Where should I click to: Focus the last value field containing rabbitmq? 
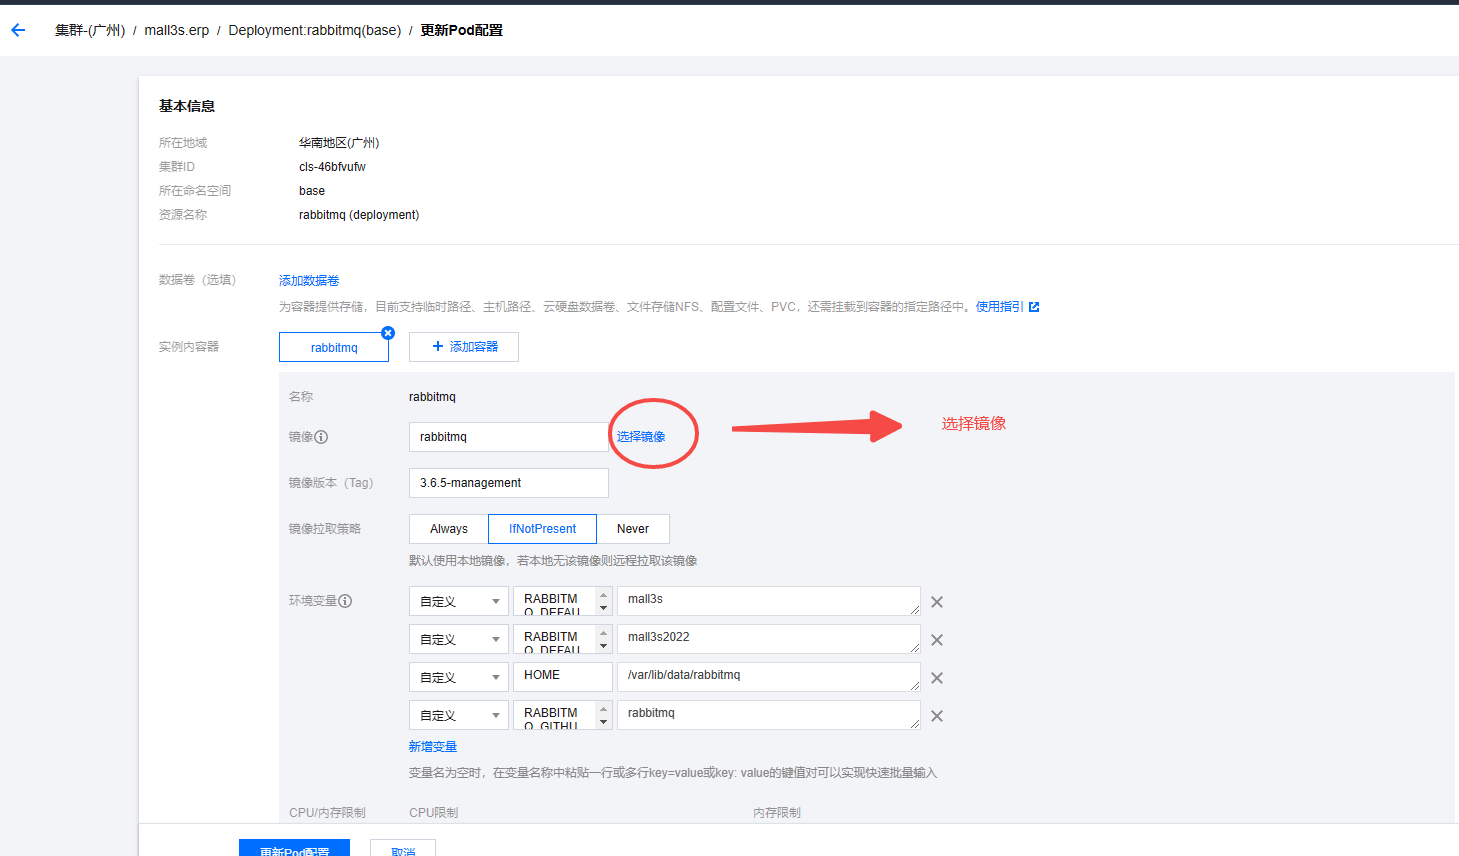coord(769,715)
